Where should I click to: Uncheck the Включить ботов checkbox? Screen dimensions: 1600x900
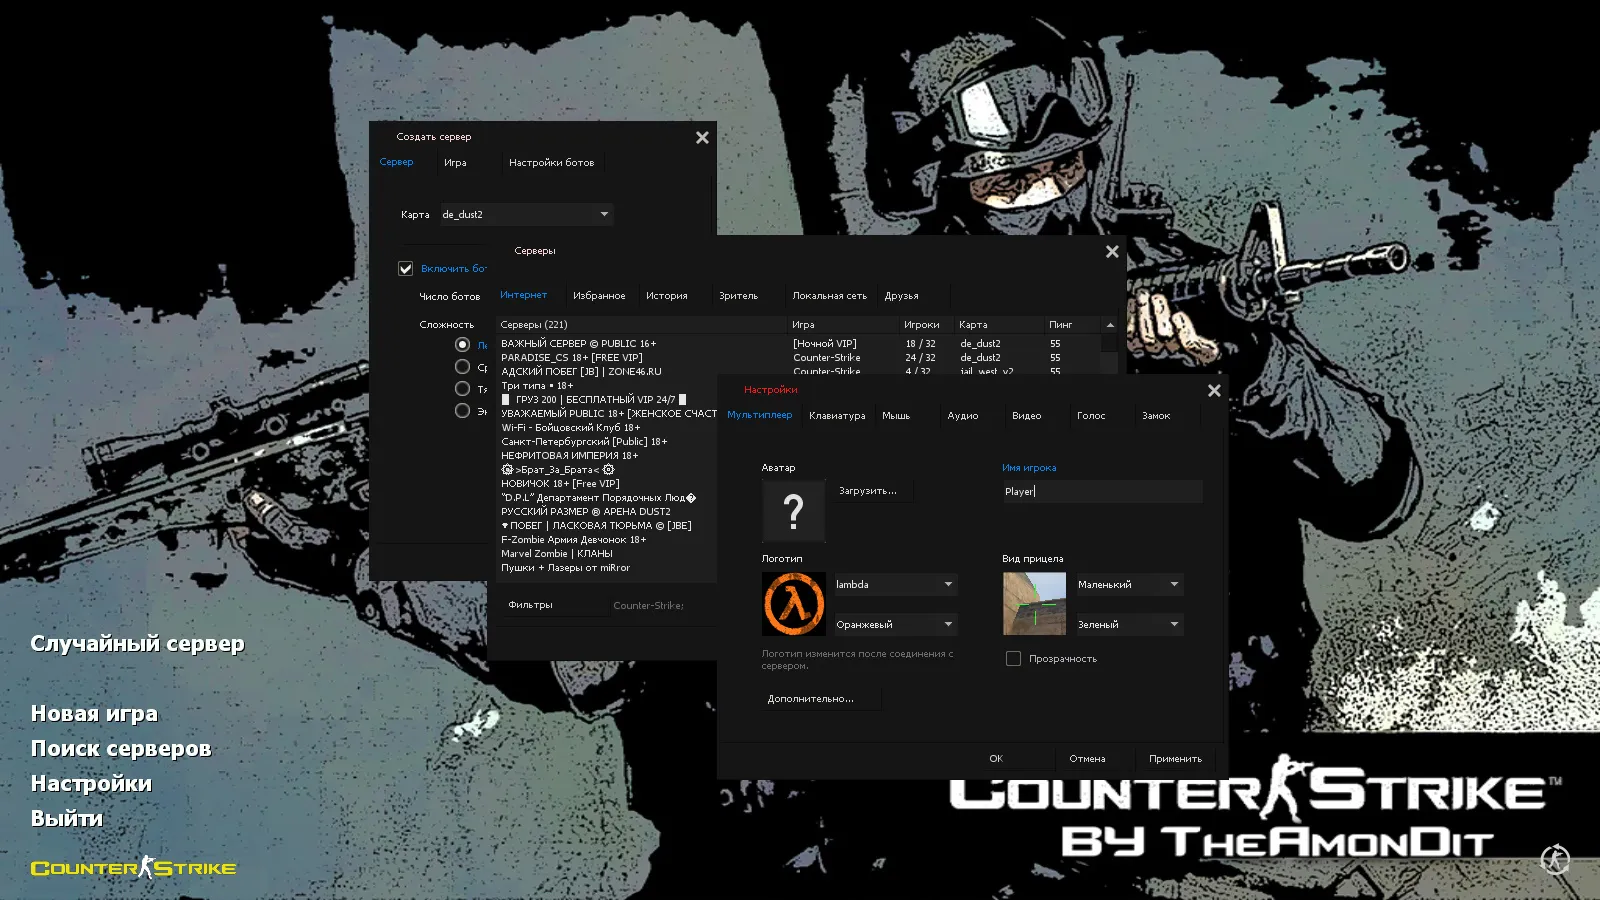(405, 268)
